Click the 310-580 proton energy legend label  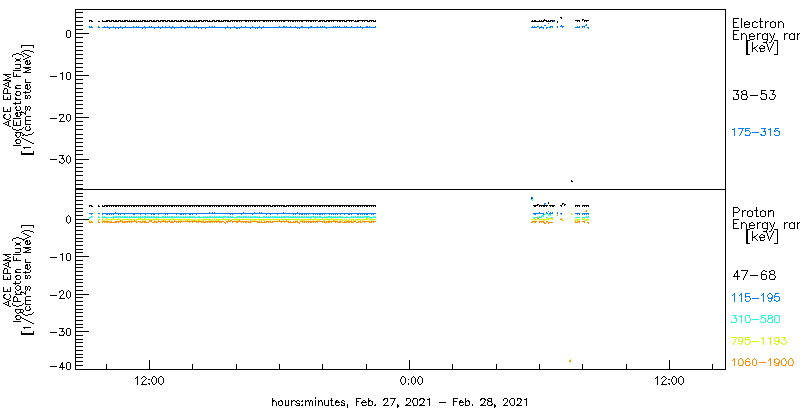pos(756,320)
